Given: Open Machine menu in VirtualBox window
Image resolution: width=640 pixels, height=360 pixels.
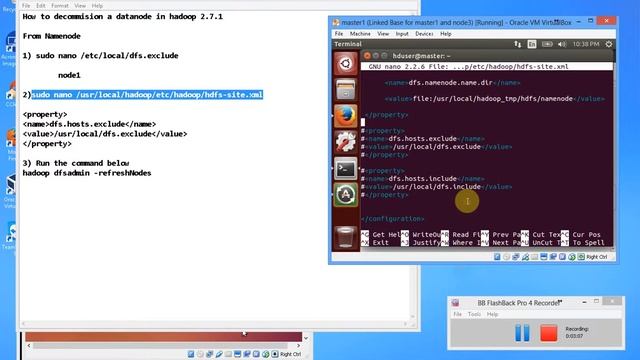Looking at the screenshot, I should [360, 34].
